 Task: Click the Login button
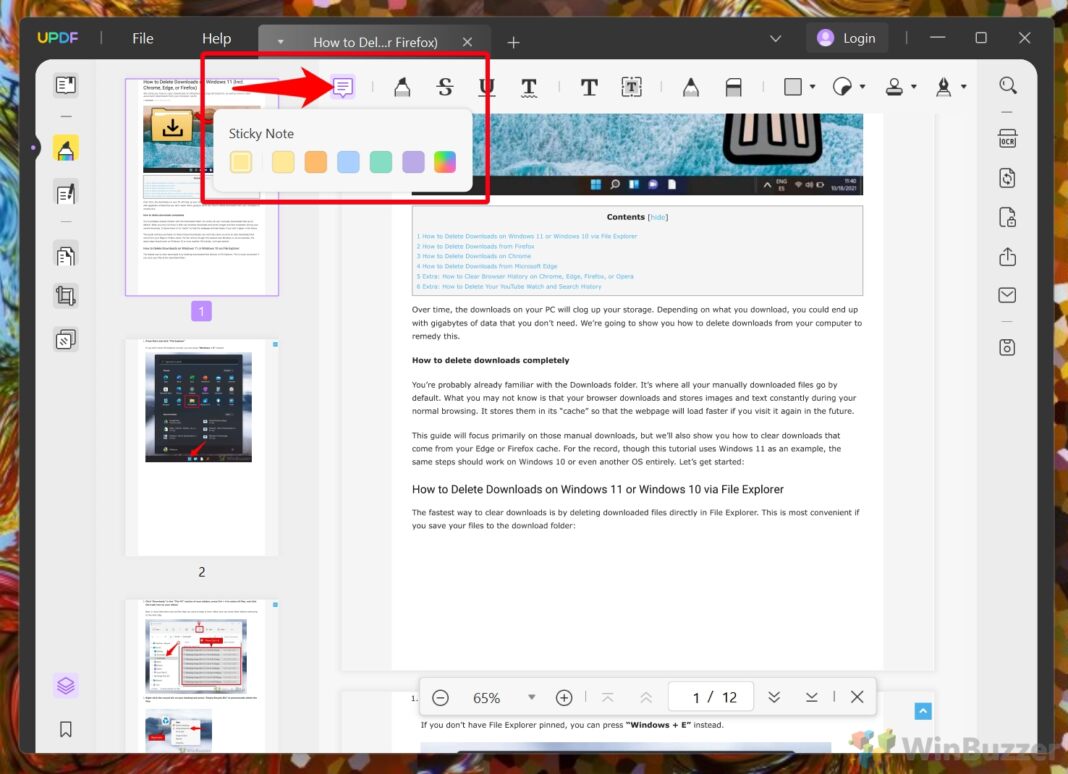click(x=846, y=38)
